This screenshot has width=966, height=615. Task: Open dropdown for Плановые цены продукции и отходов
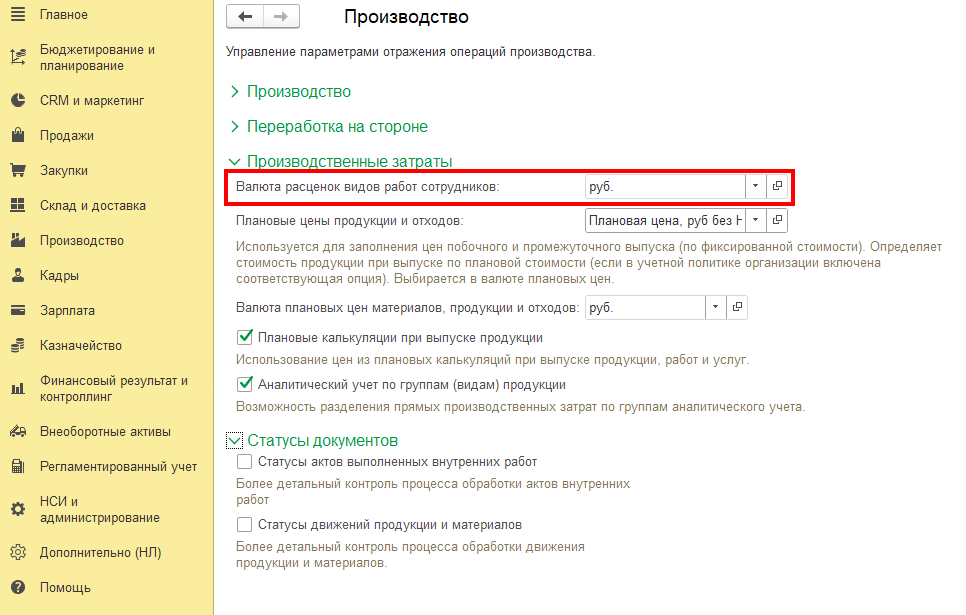755,220
